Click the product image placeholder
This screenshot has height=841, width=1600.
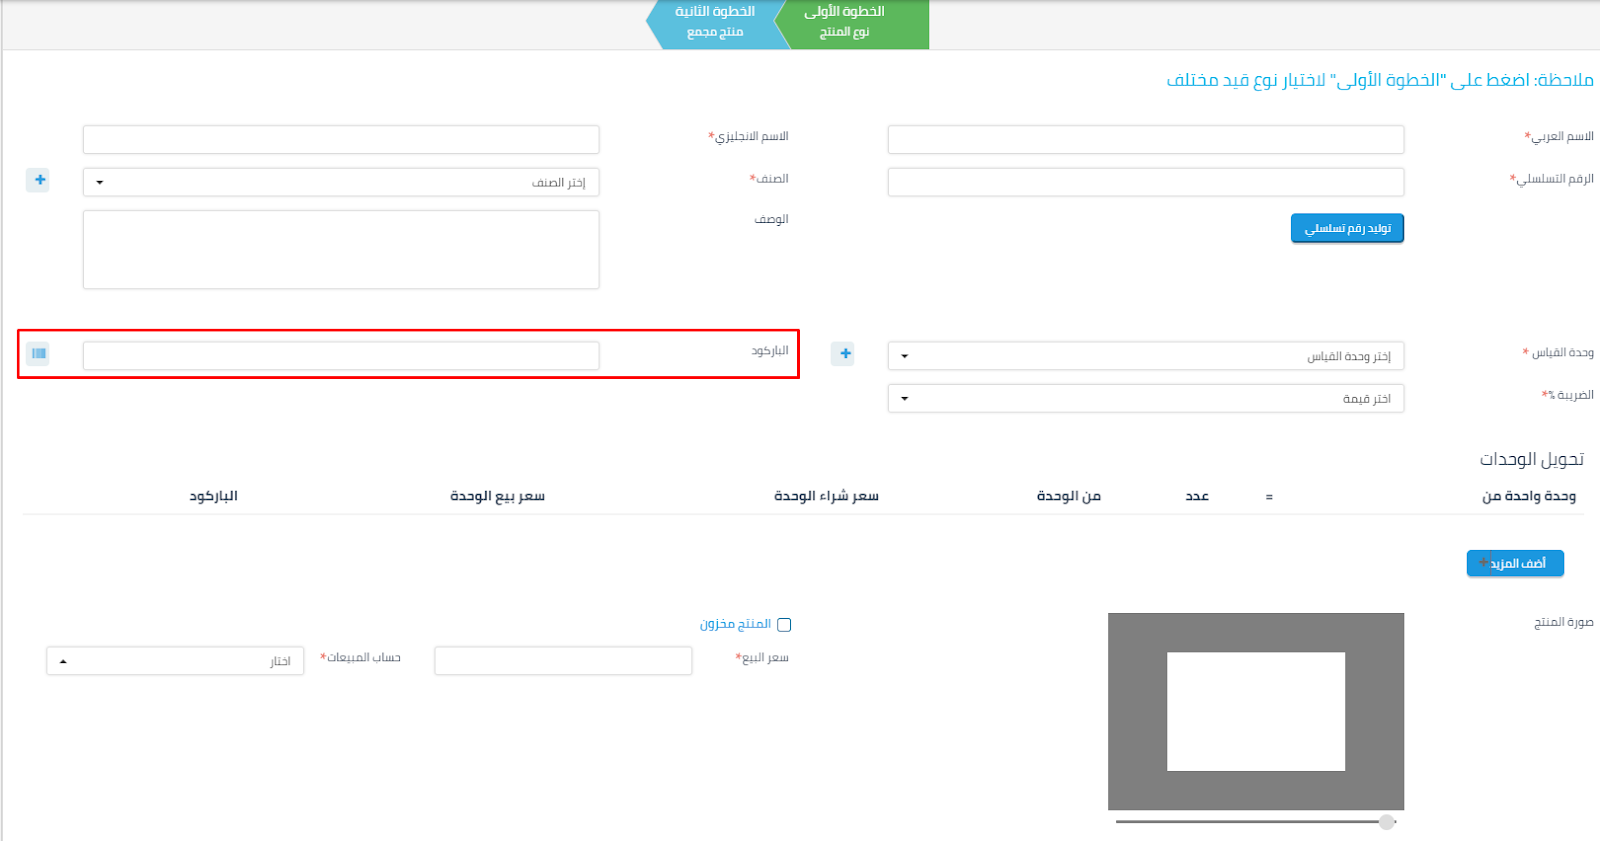[x=1255, y=711]
